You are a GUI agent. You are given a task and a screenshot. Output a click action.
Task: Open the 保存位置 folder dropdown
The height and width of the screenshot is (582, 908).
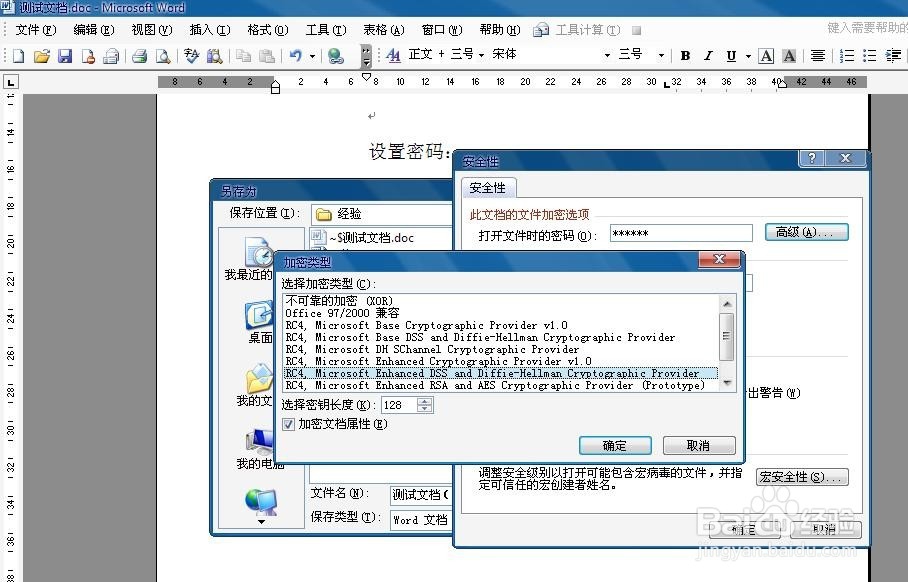coord(381,214)
